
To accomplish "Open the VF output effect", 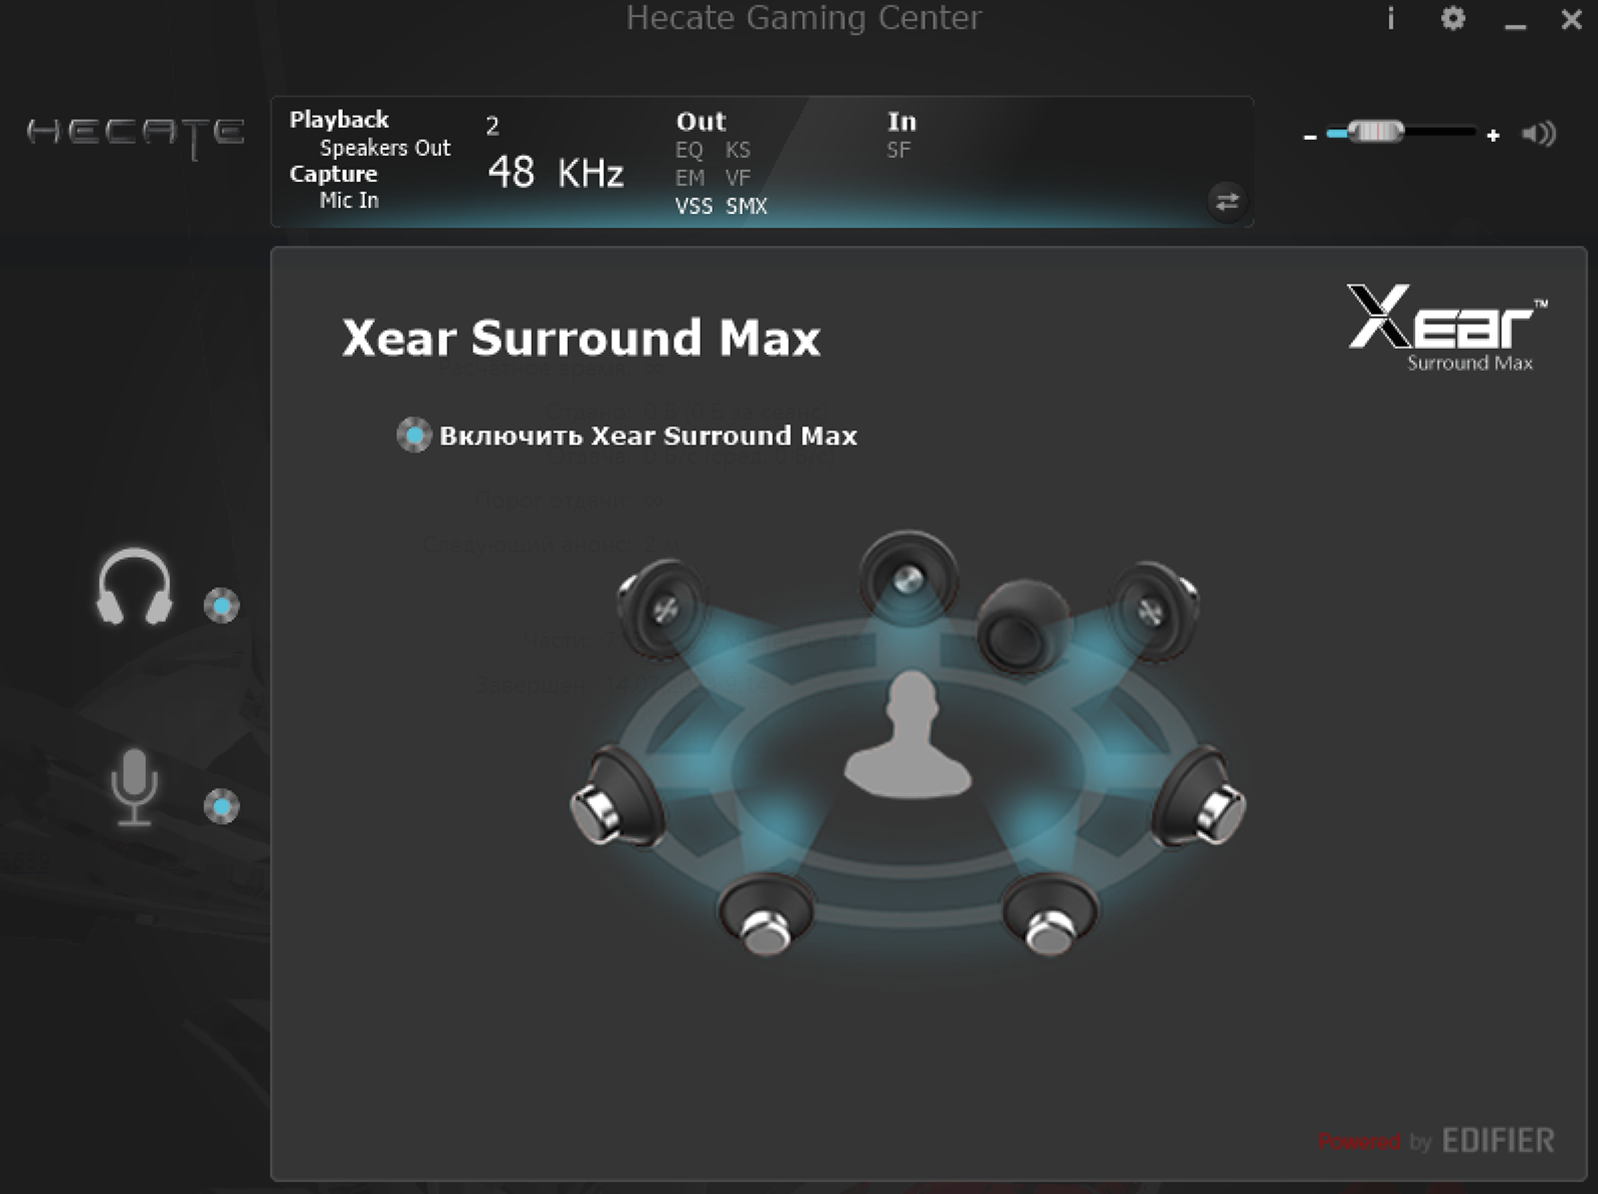I will 738,178.
